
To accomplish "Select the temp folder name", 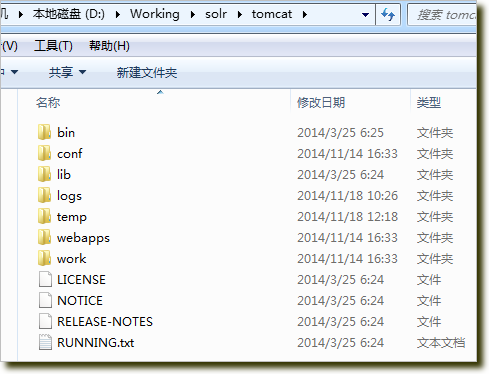I will [x=72, y=217].
